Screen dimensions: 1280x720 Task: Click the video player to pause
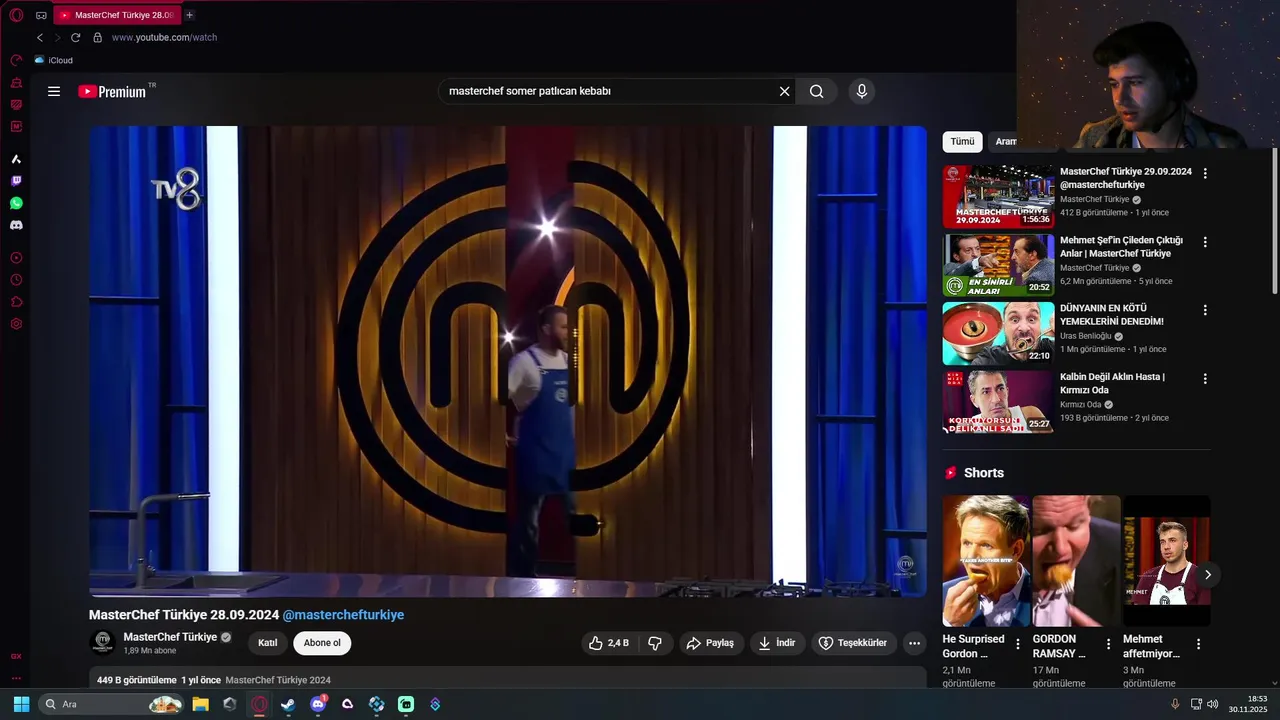pos(508,361)
